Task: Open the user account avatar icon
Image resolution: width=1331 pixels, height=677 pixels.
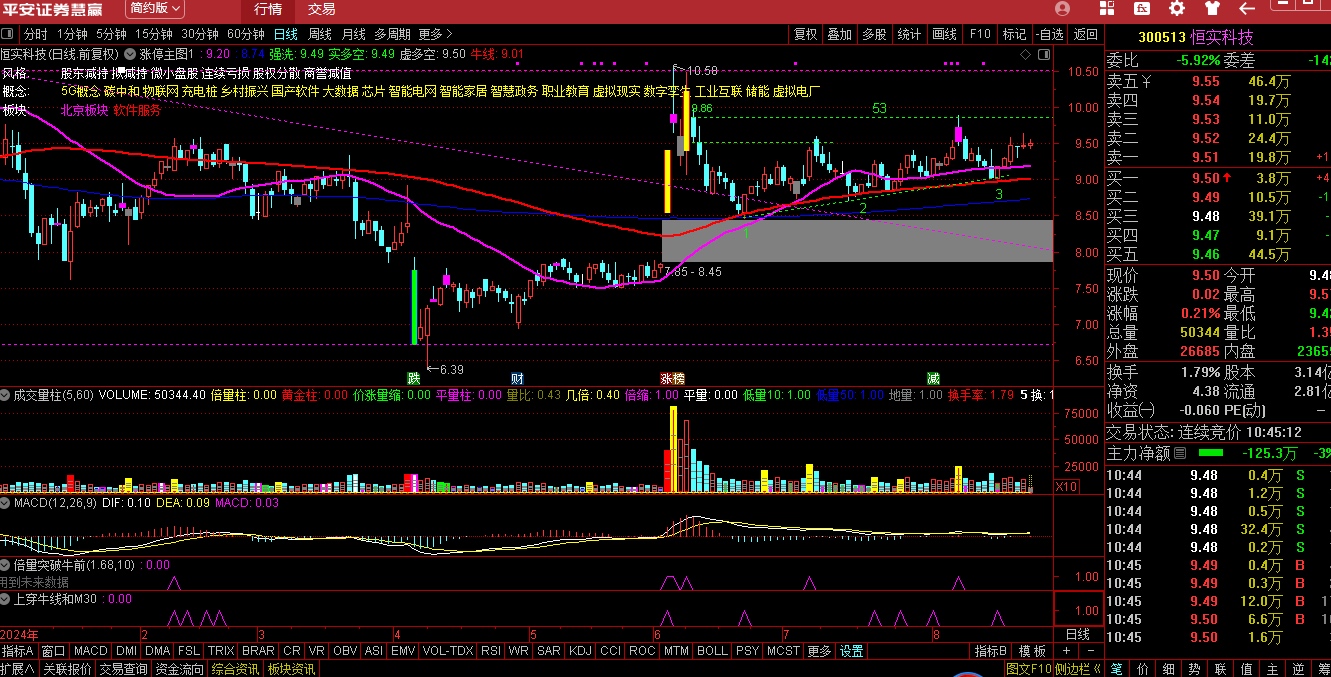Action: [1062, 8]
